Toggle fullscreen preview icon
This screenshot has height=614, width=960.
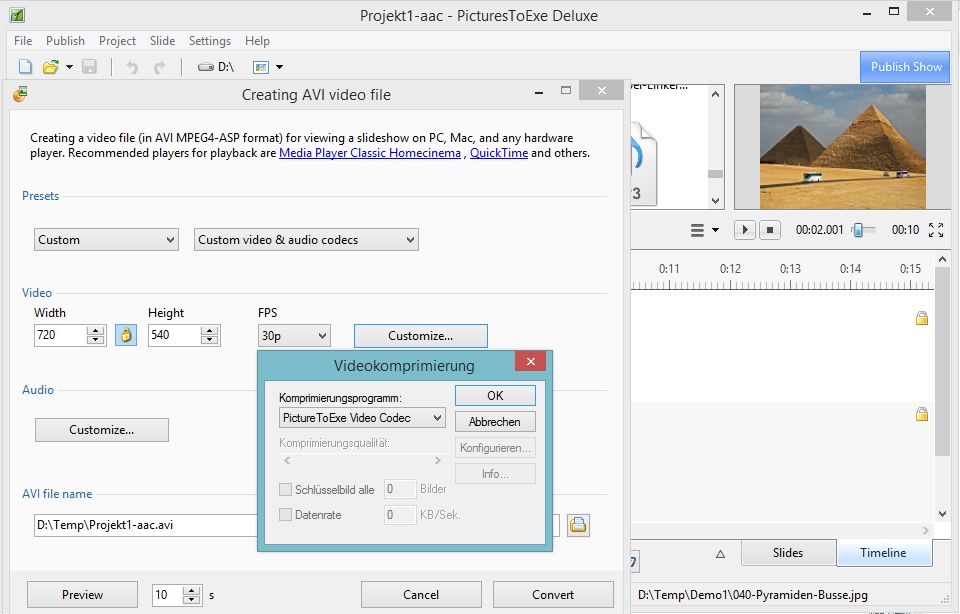(936, 230)
